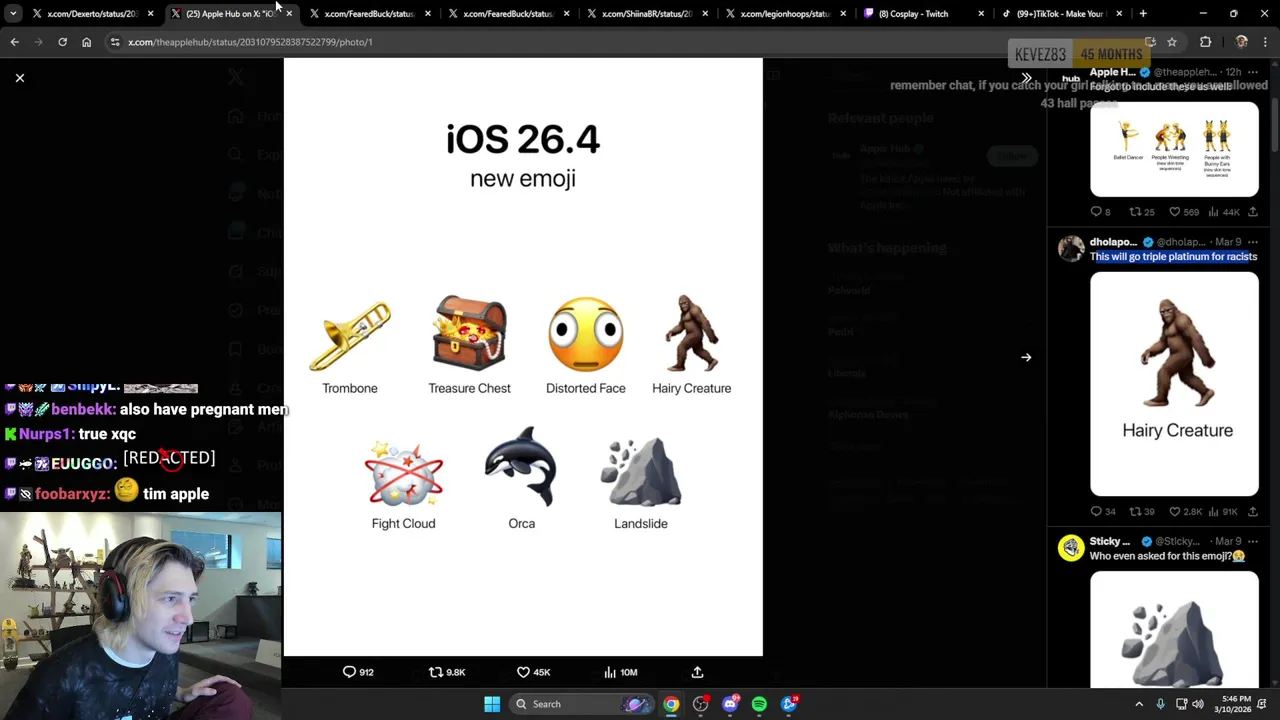The image size is (1280, 720).
Task: Like dholapo's comment with 2.8K likes
Action: click(1186, 512)
